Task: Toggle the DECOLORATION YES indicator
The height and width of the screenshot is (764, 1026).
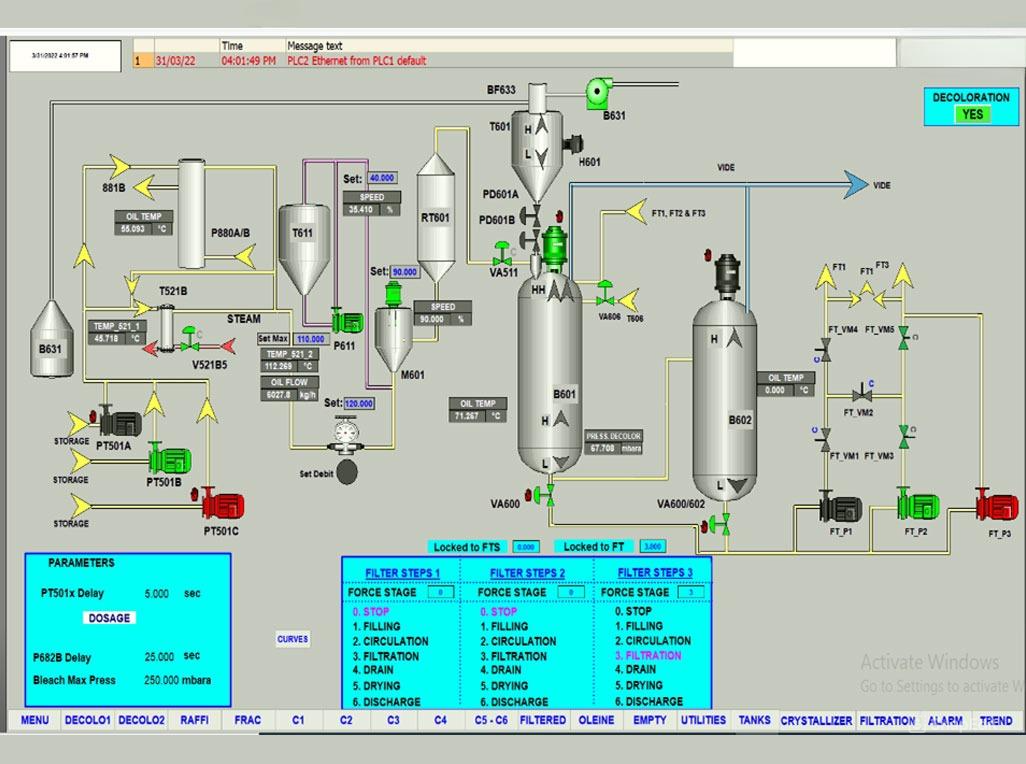Action: click(x=972, y=114)
